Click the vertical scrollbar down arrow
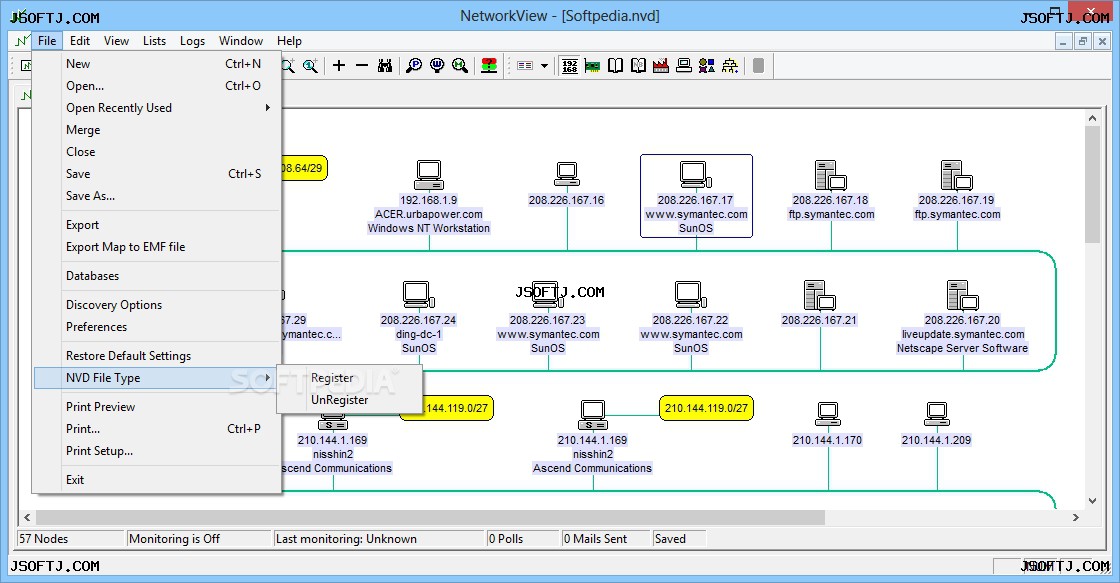1120x583 pixels. coord(1092,501)
